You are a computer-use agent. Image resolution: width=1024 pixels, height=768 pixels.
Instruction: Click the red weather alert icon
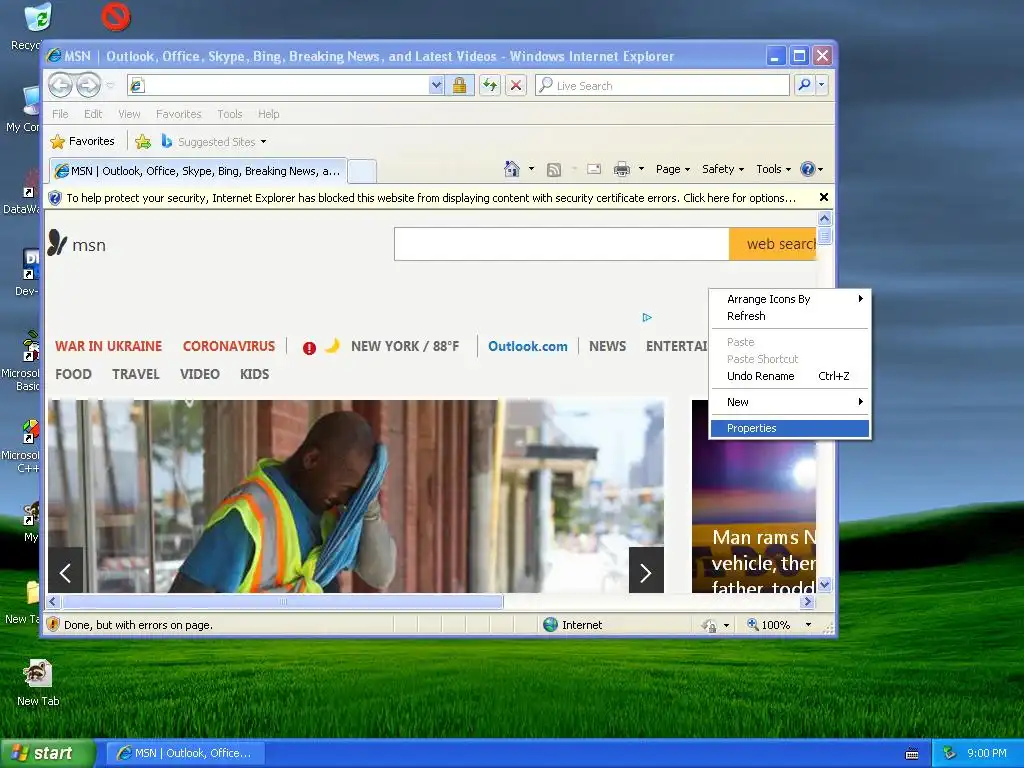pyautogui.click(x=310, y=348)
